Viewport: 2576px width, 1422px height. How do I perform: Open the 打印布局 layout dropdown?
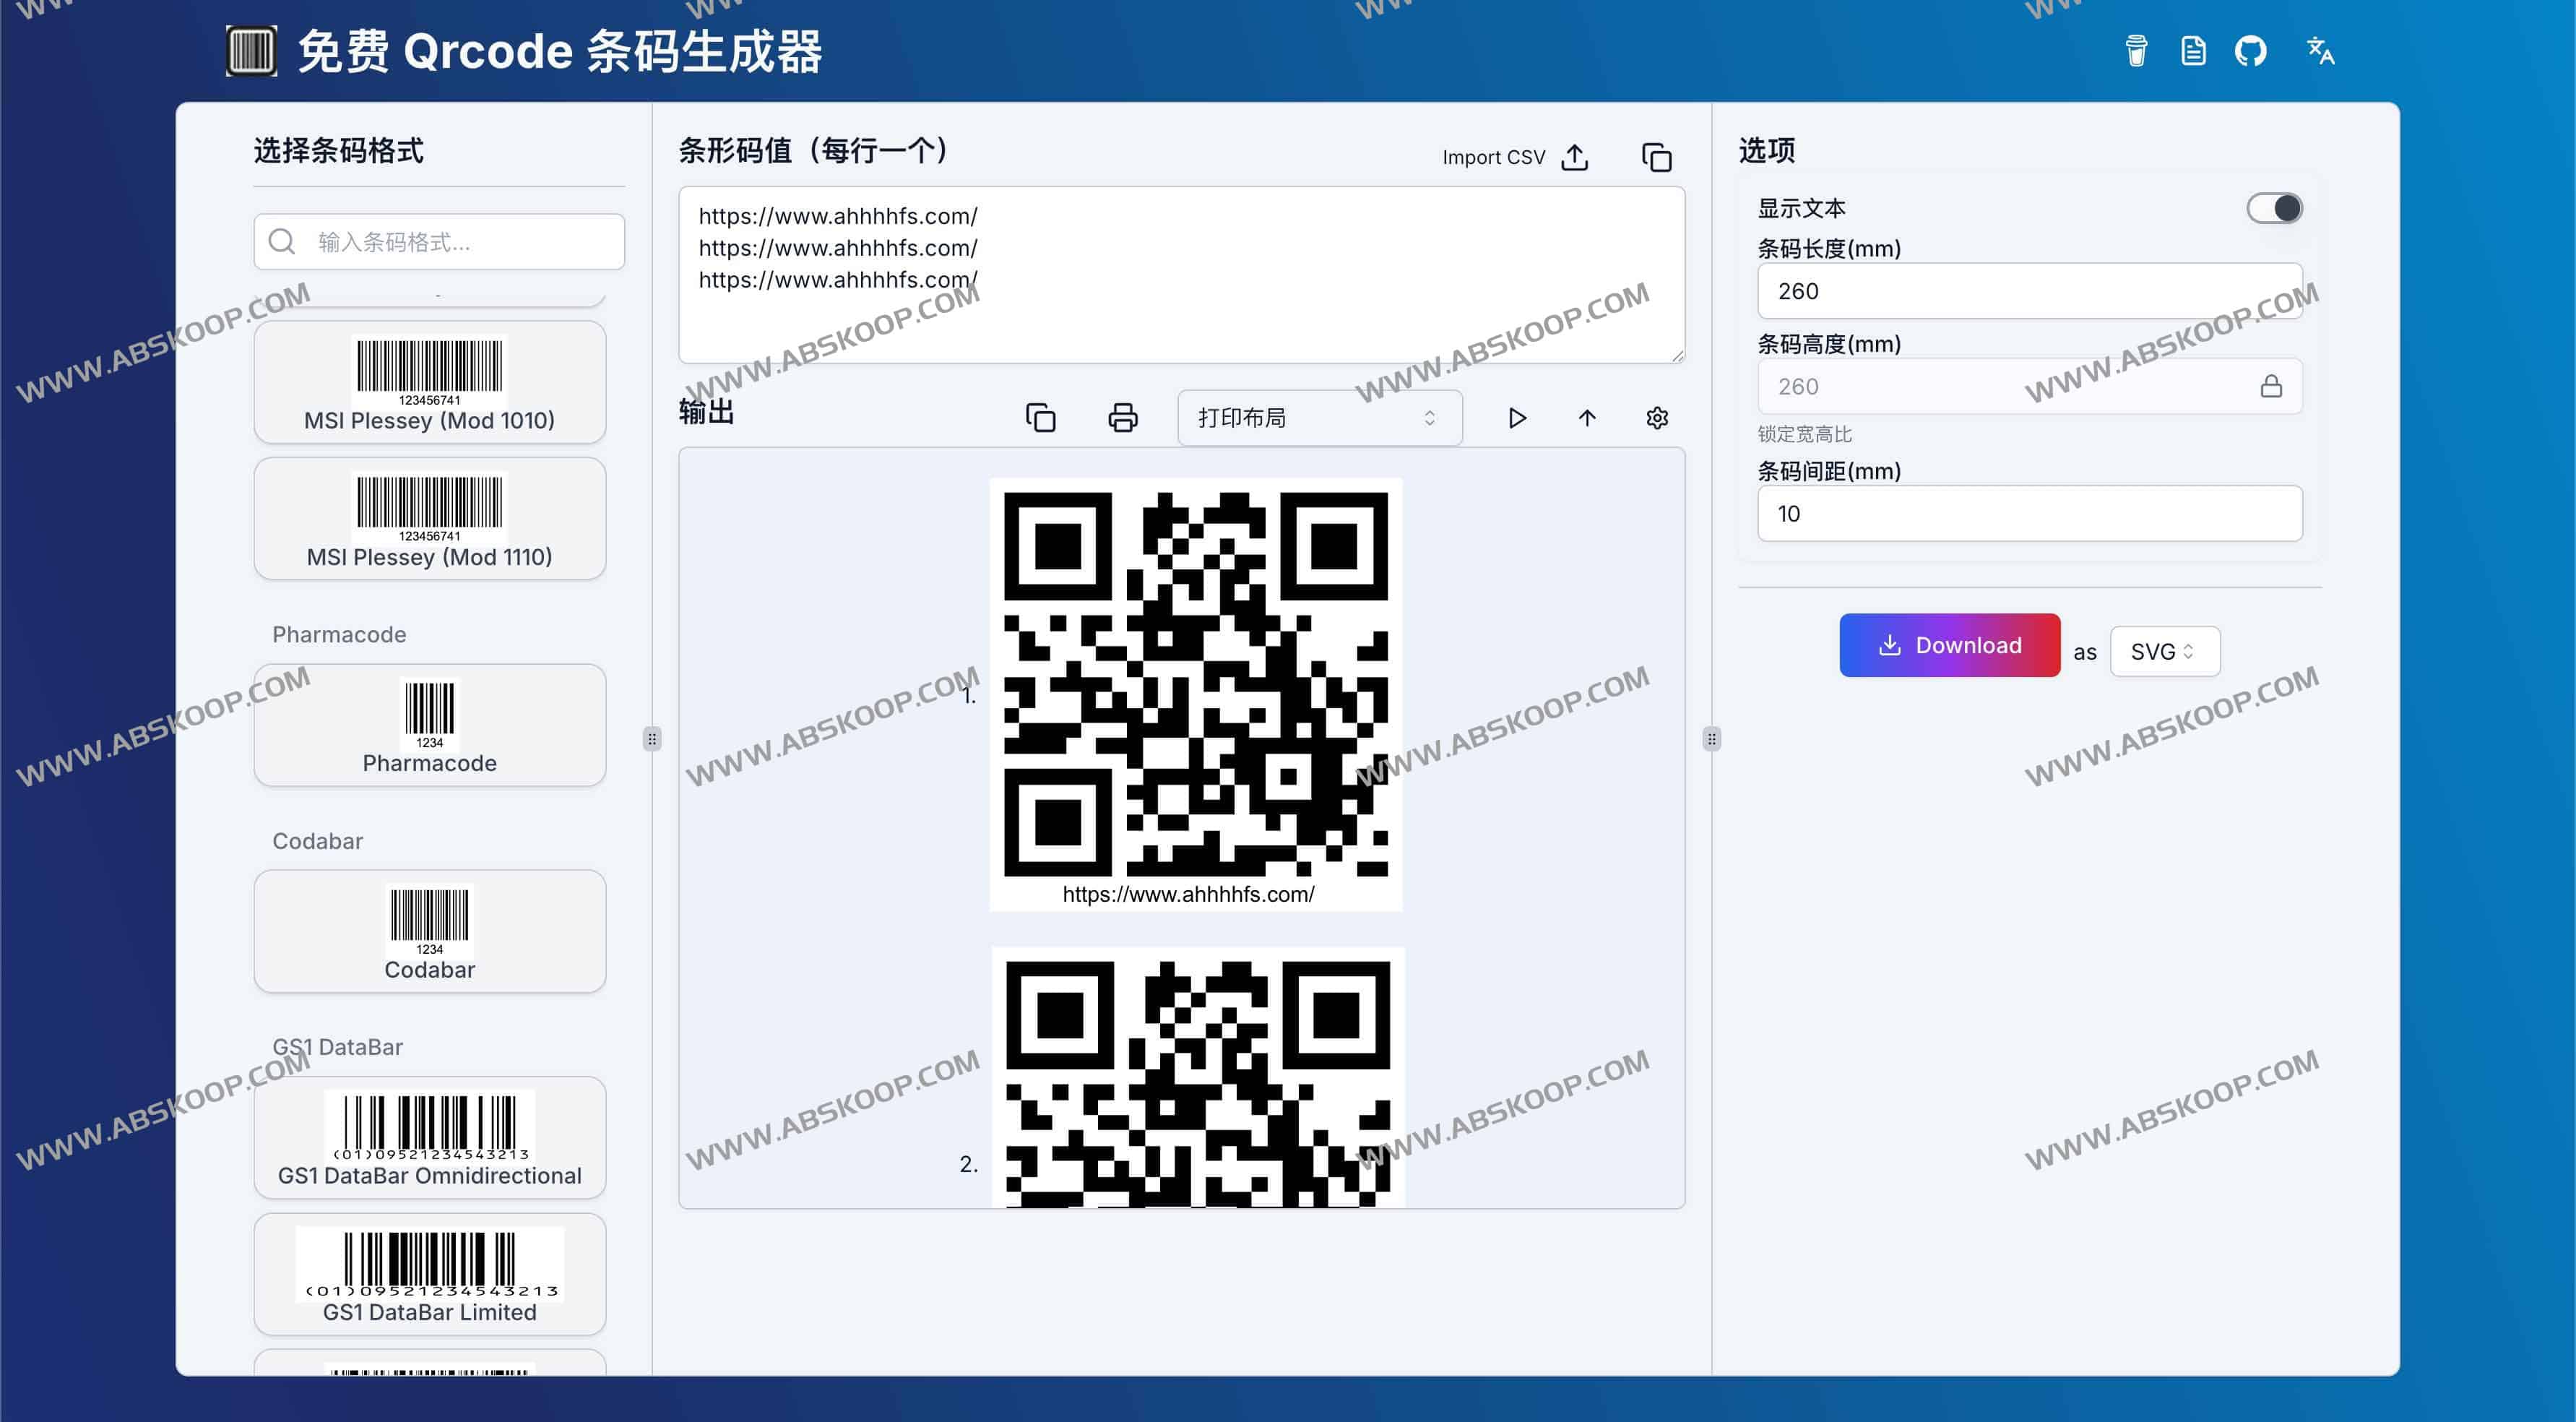1320,417
